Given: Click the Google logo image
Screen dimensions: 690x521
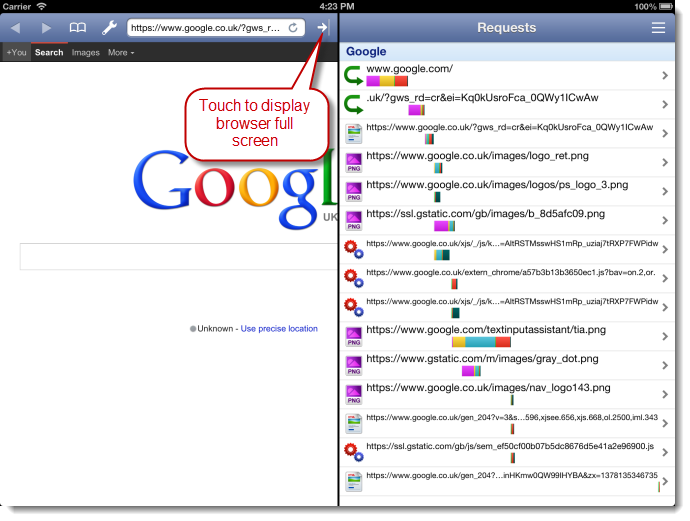Looking at the screenshot, I should tap(235, 189).
